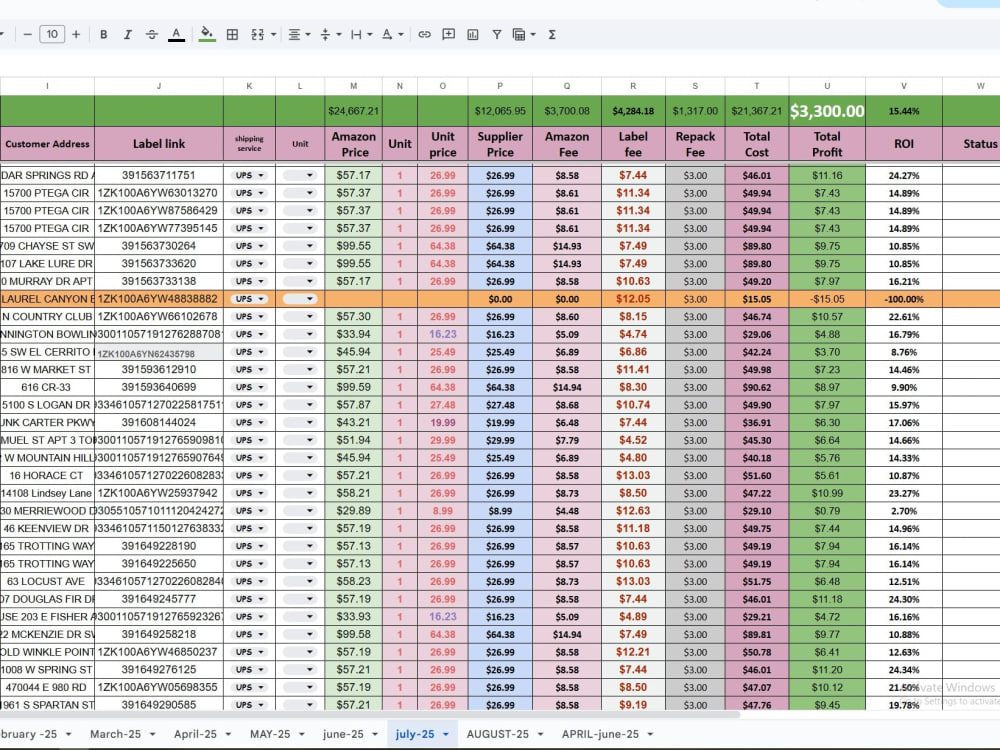Open UPS dropdown for 14108 Lindsey Lane row
1000x750 pixels.
[249, 493]
